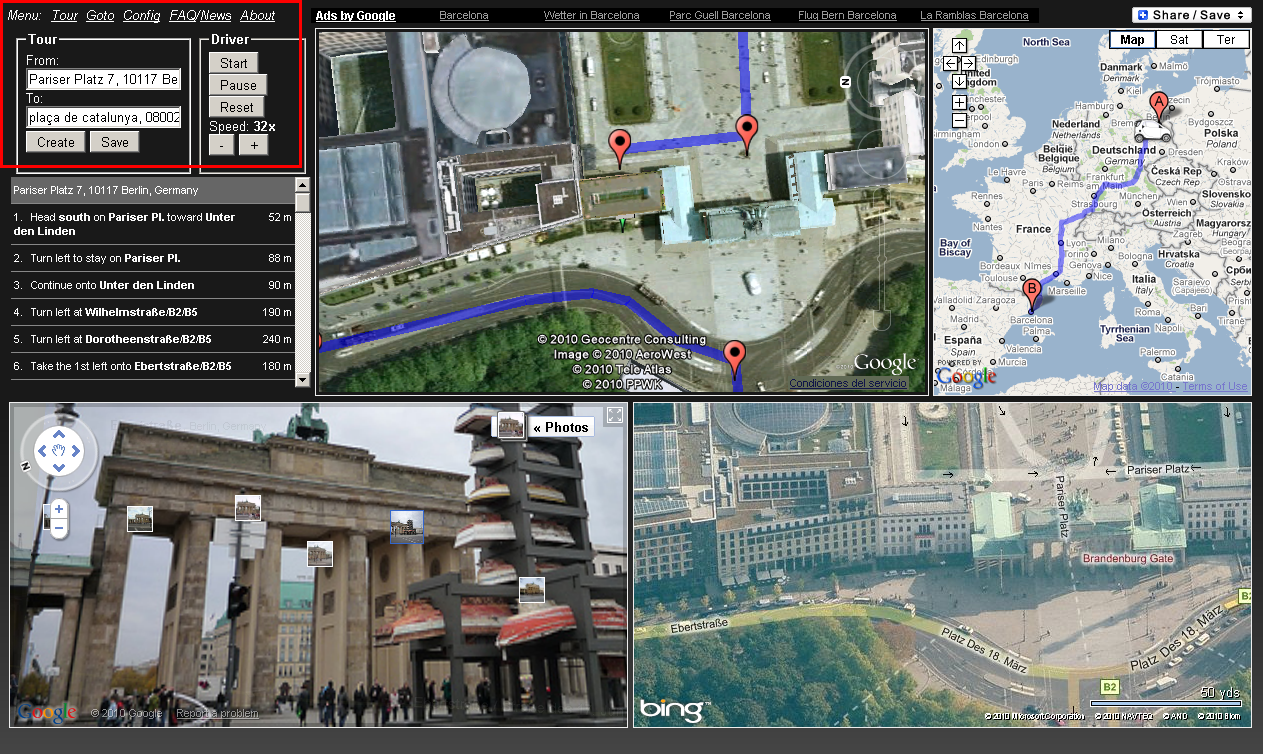Screen dimensions: 1263x754
Task: Open the Parc Guell Barcelona ad link
Action: (x=720, y=16)
